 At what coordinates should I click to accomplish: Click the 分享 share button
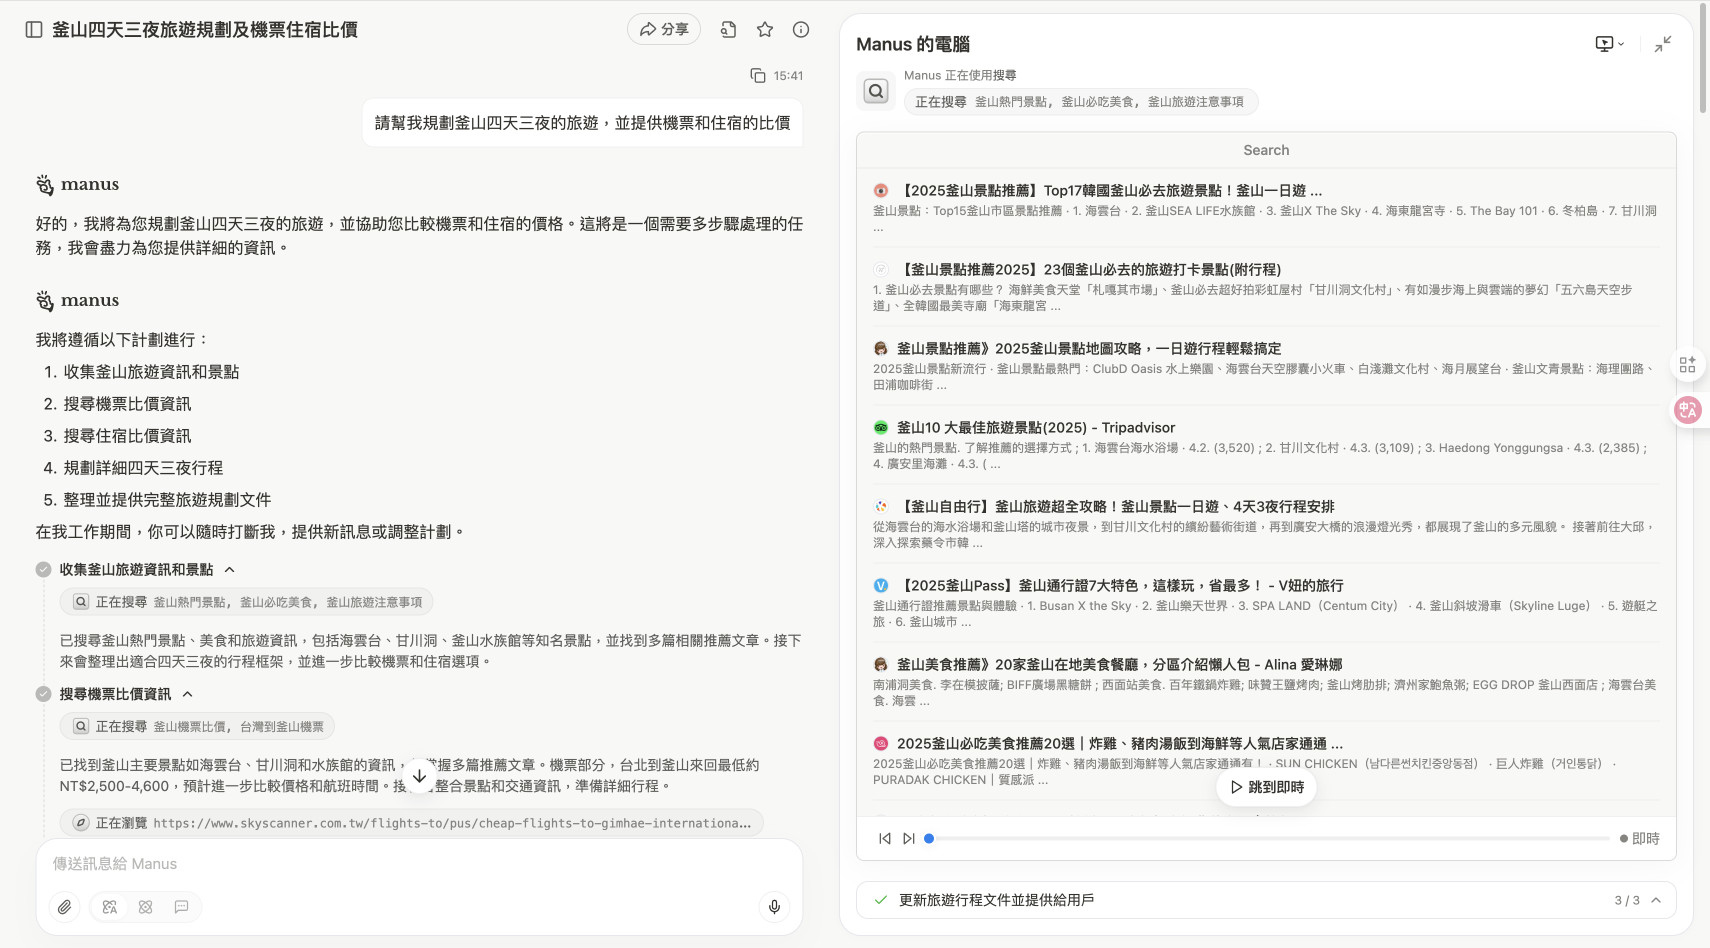pyautogui.click(x=664, y=30)
